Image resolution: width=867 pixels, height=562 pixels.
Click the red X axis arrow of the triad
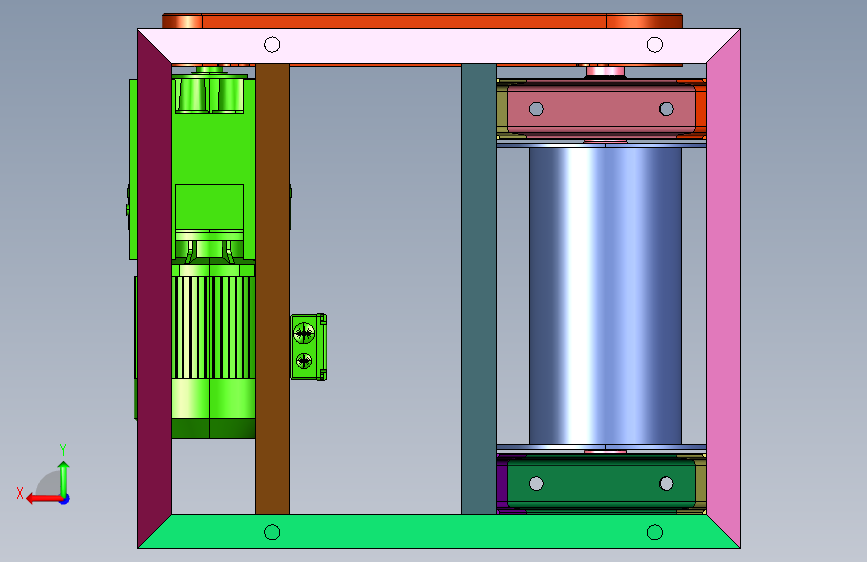tap(44, 499)
